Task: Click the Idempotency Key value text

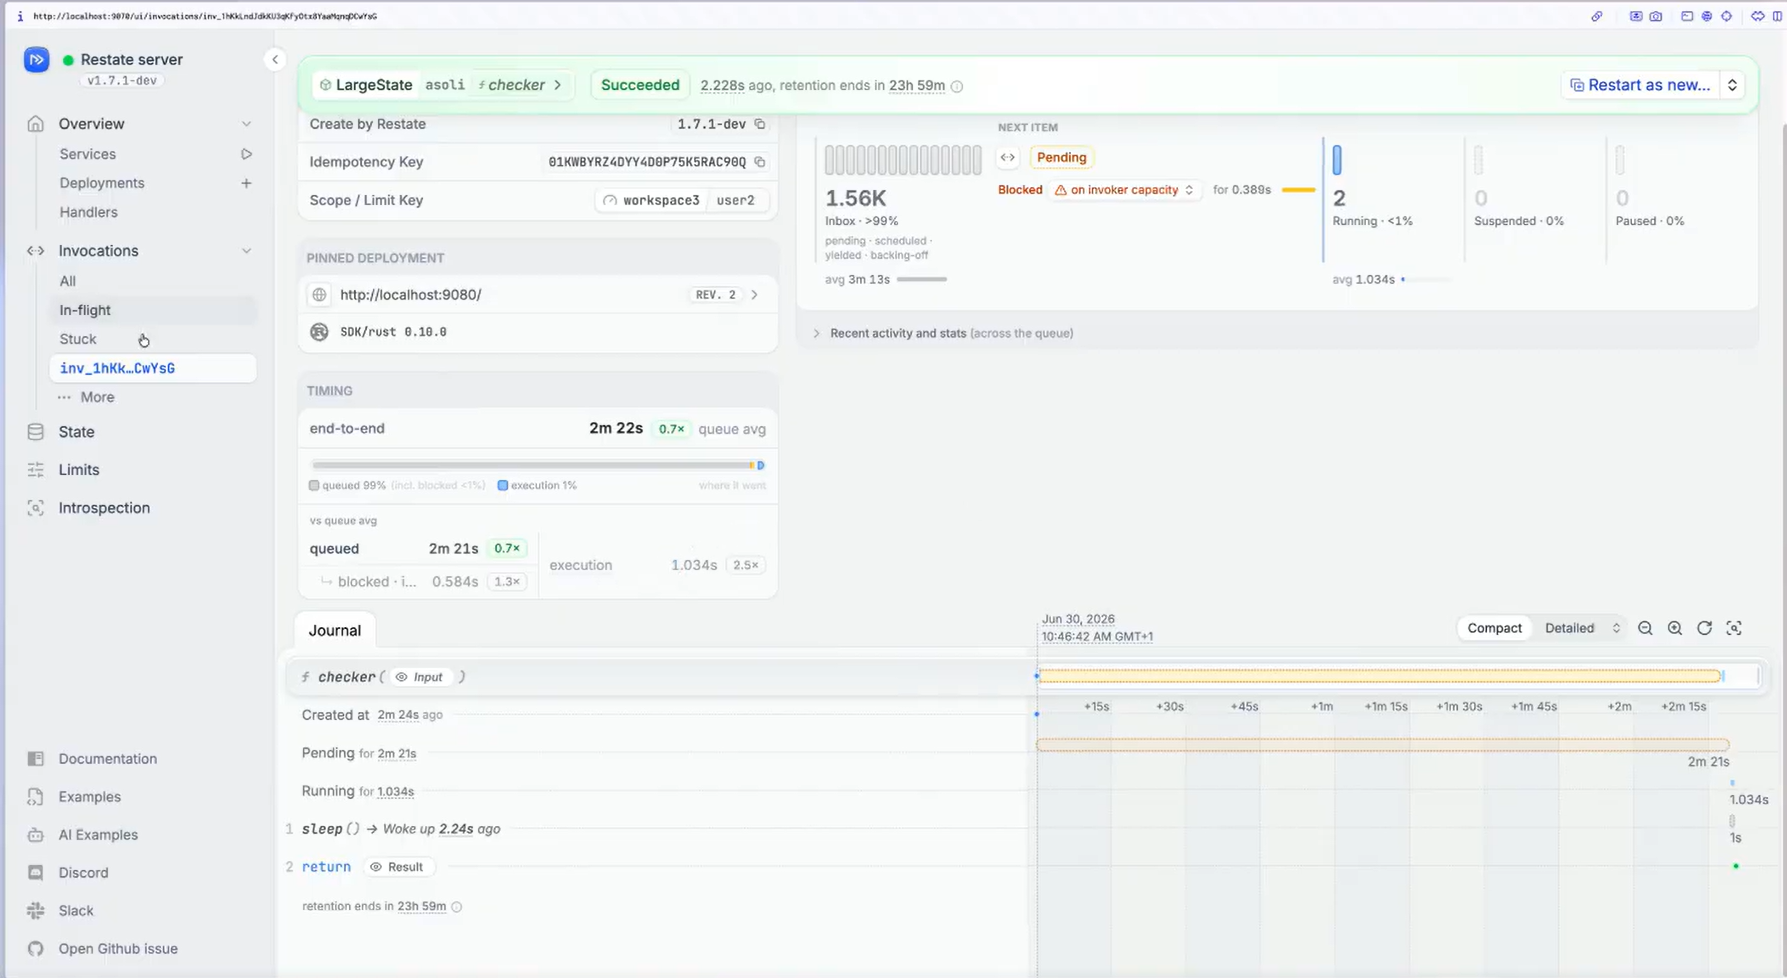Action: point(647,162)
